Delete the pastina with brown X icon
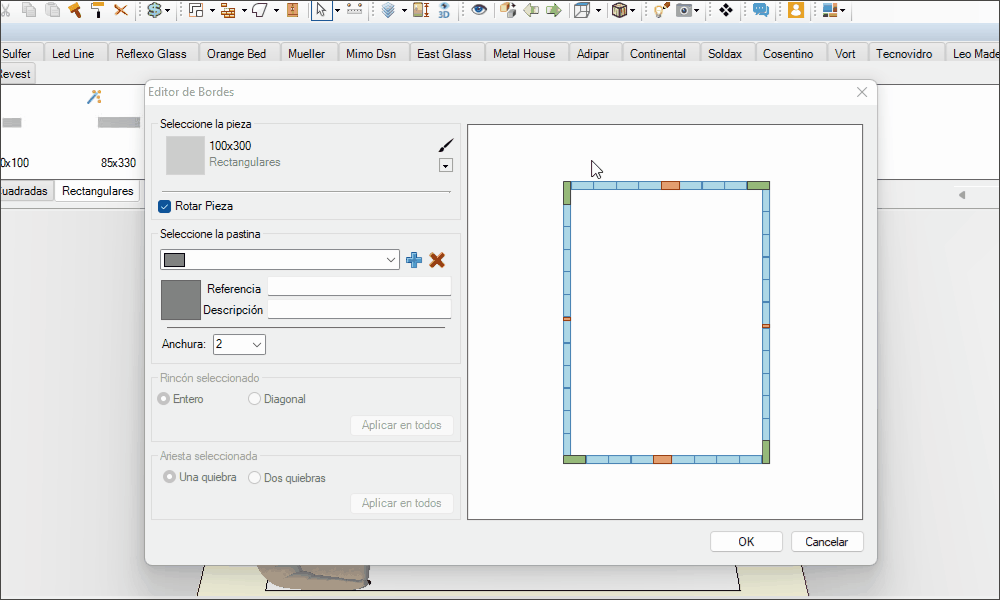The width and height of the screenshot is (1000, 600). tap(437, 260)
